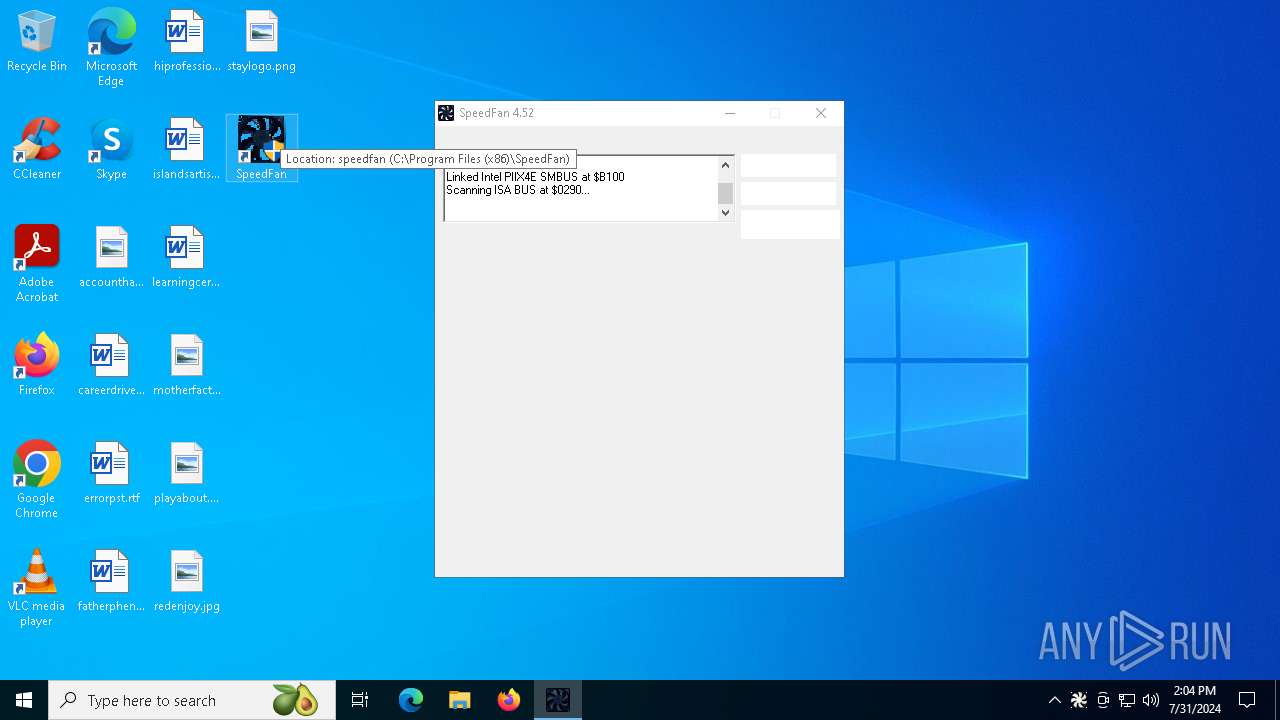Select the motherfact... image file
Image resolution: width=1280 pixels, height=720 pixels.
pyautogui.click(x=186, y=365)
